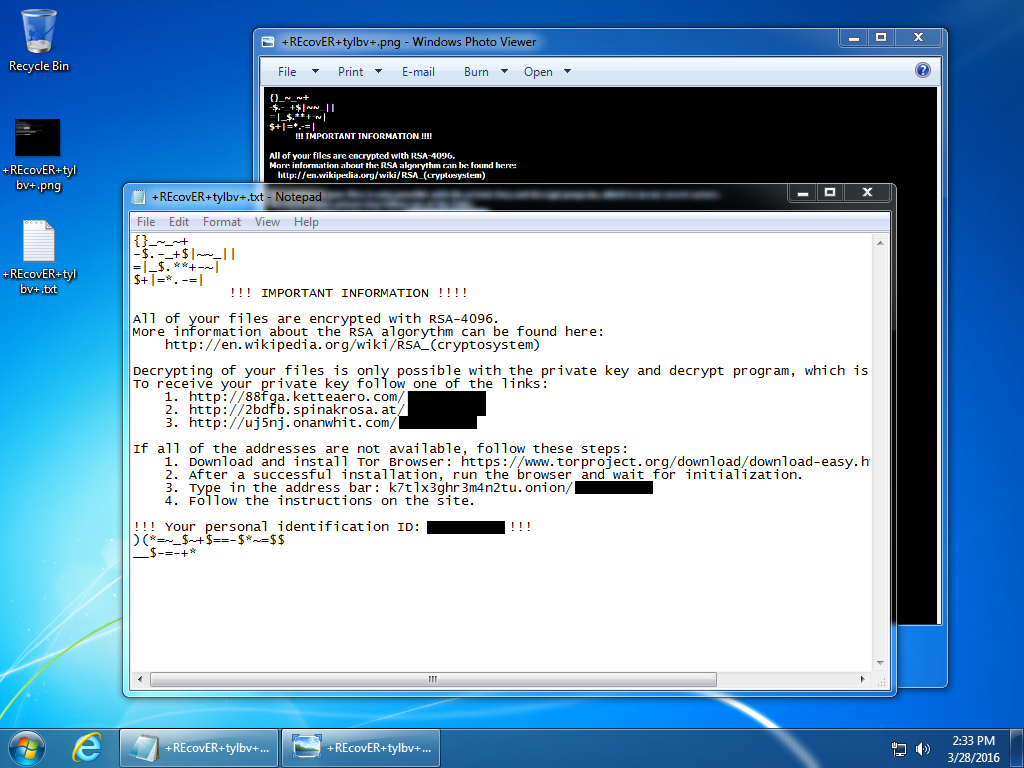Open Notepad's View menu
1024x768 pixels.
click(x=267, y=222)
